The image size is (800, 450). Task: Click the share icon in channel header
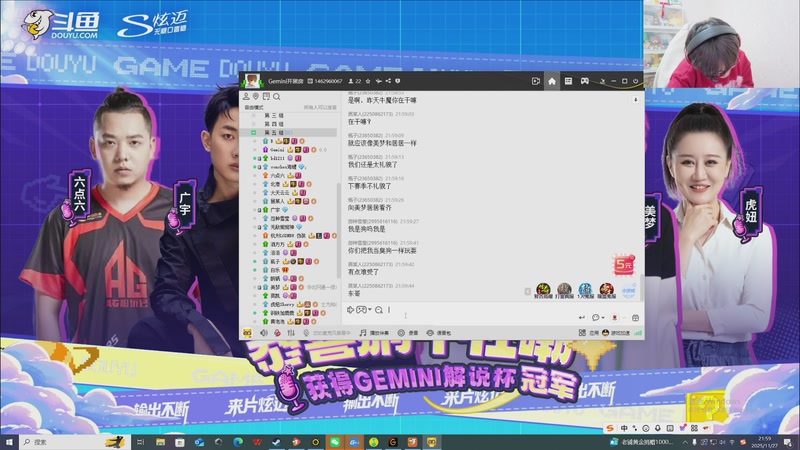point(388,81)
